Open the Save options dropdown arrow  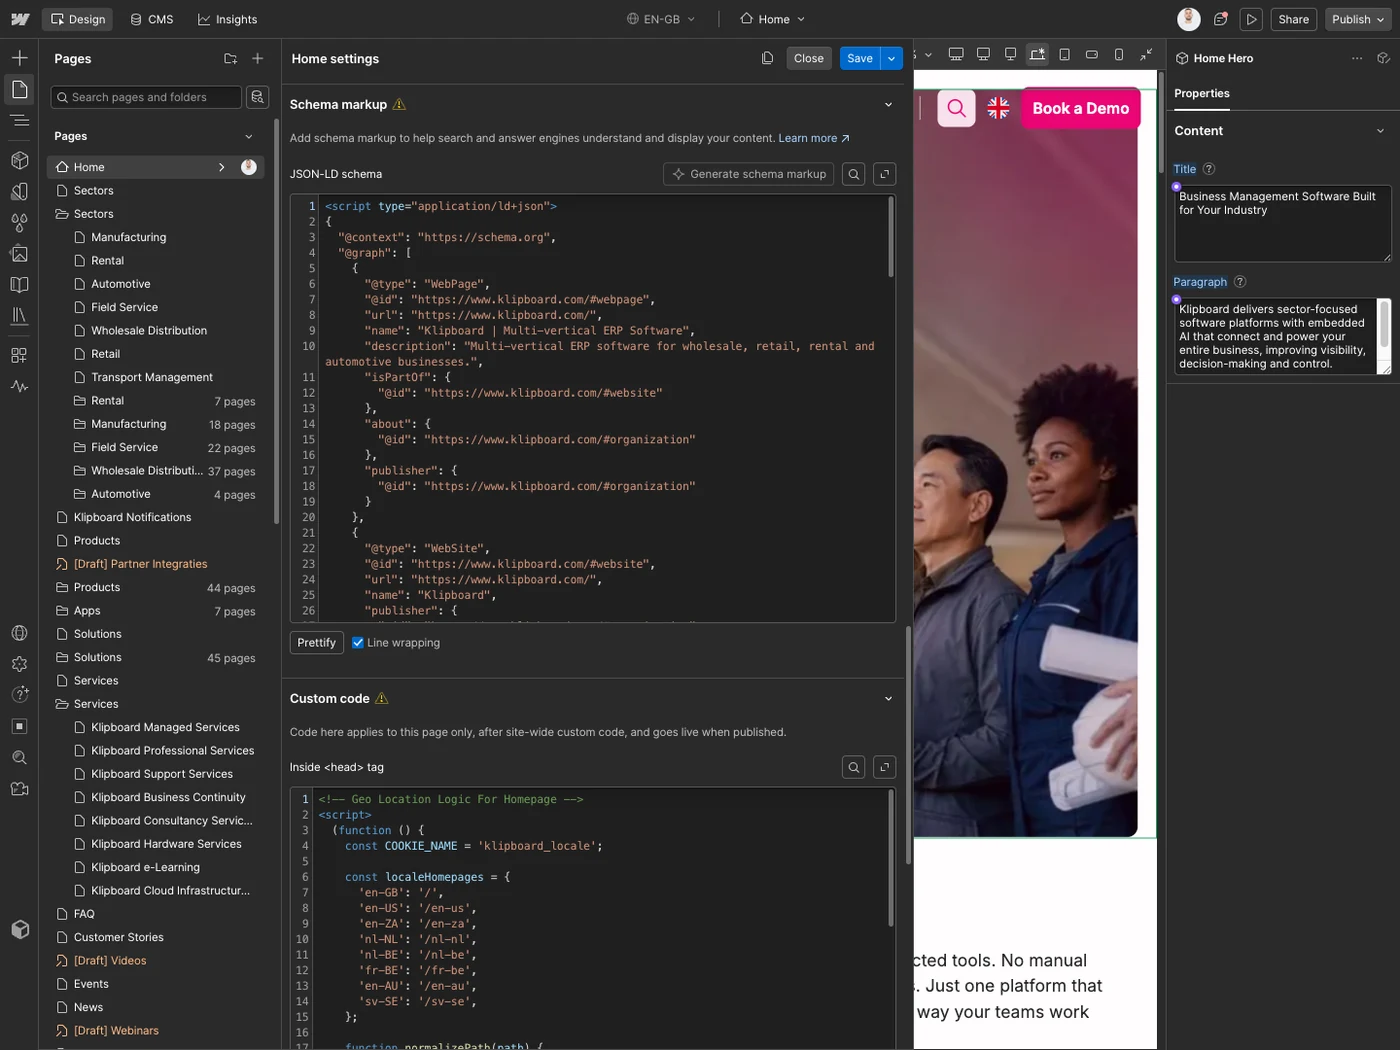pyautogui.click(x=892, y=58)
